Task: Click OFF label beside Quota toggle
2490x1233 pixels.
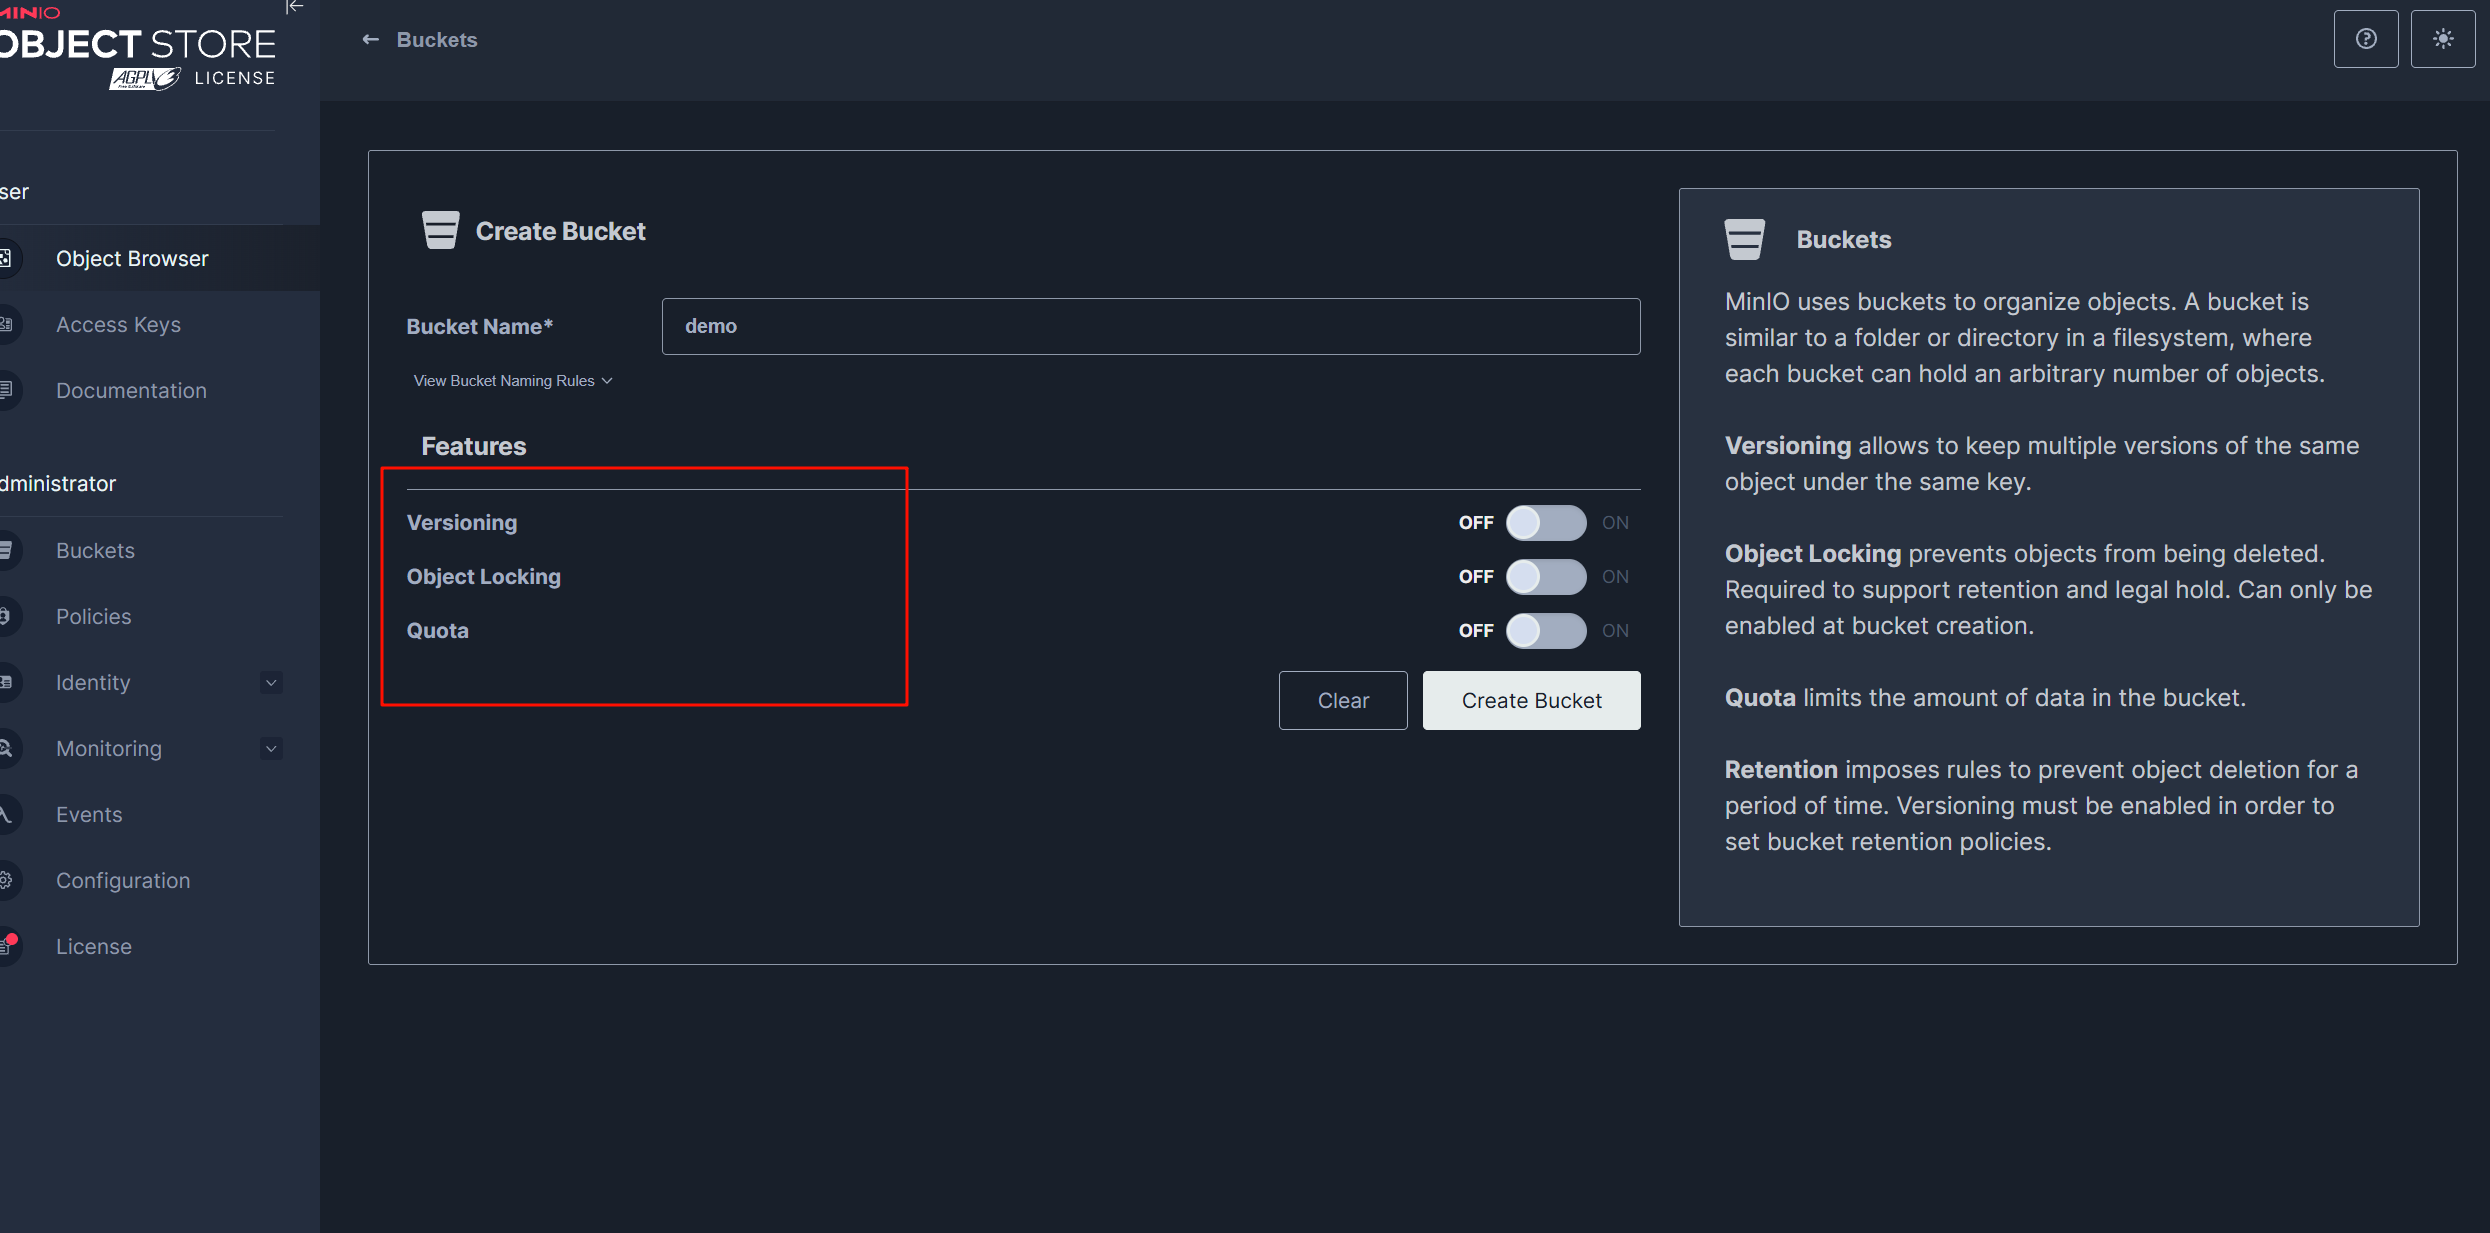Action: pyautogui.click(x=1476, y=631)
